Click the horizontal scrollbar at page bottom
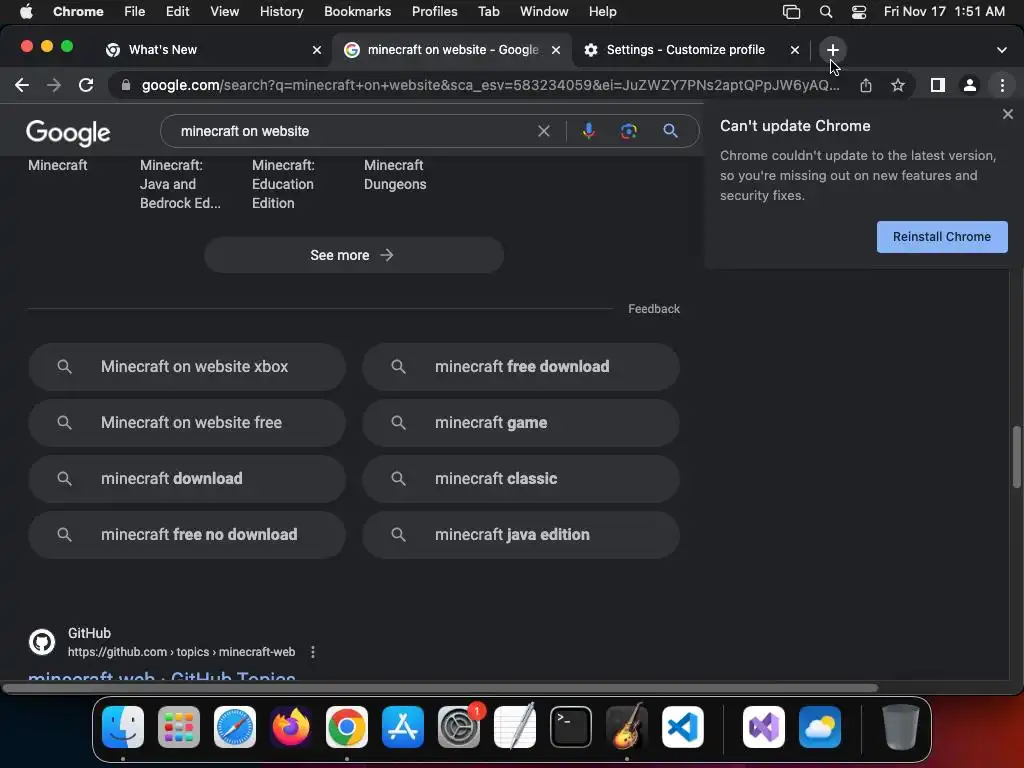This screenshot has width=1024, height=768. (x=440, y=688)
